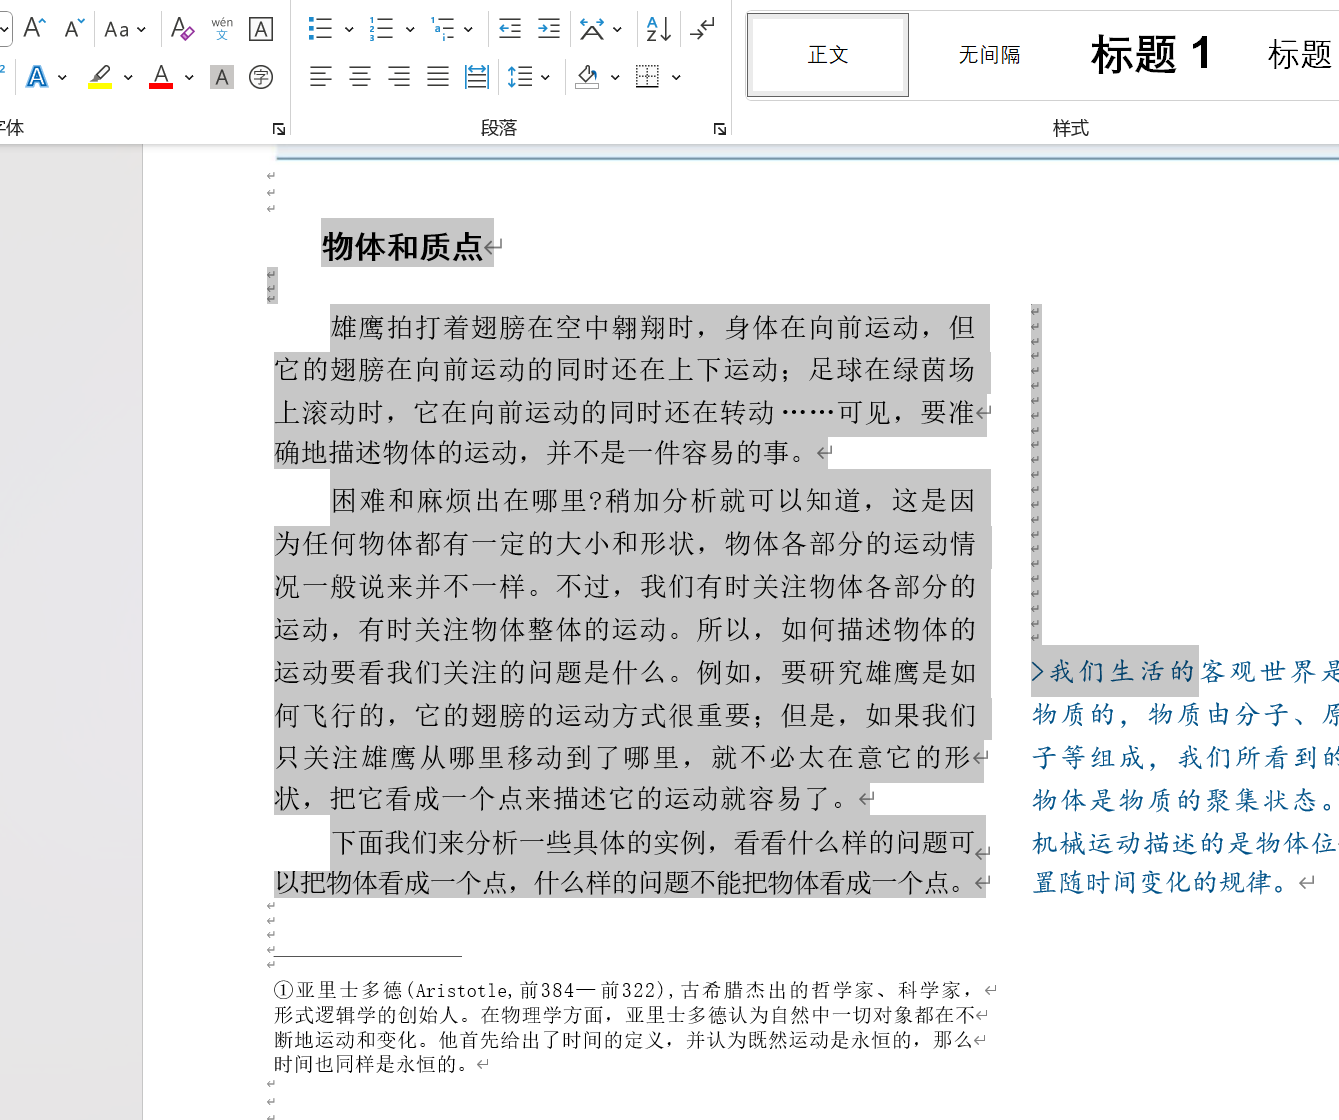This screenshot has height=1120, width=1339.
Task: Open borders dropdown arrow
Action: tap(677, 77)
